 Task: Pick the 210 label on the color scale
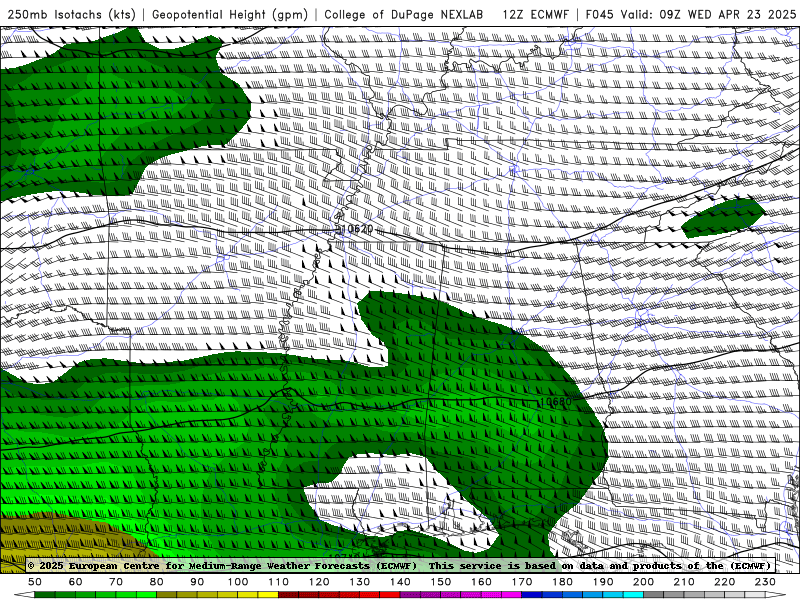(x=684, y=582)
